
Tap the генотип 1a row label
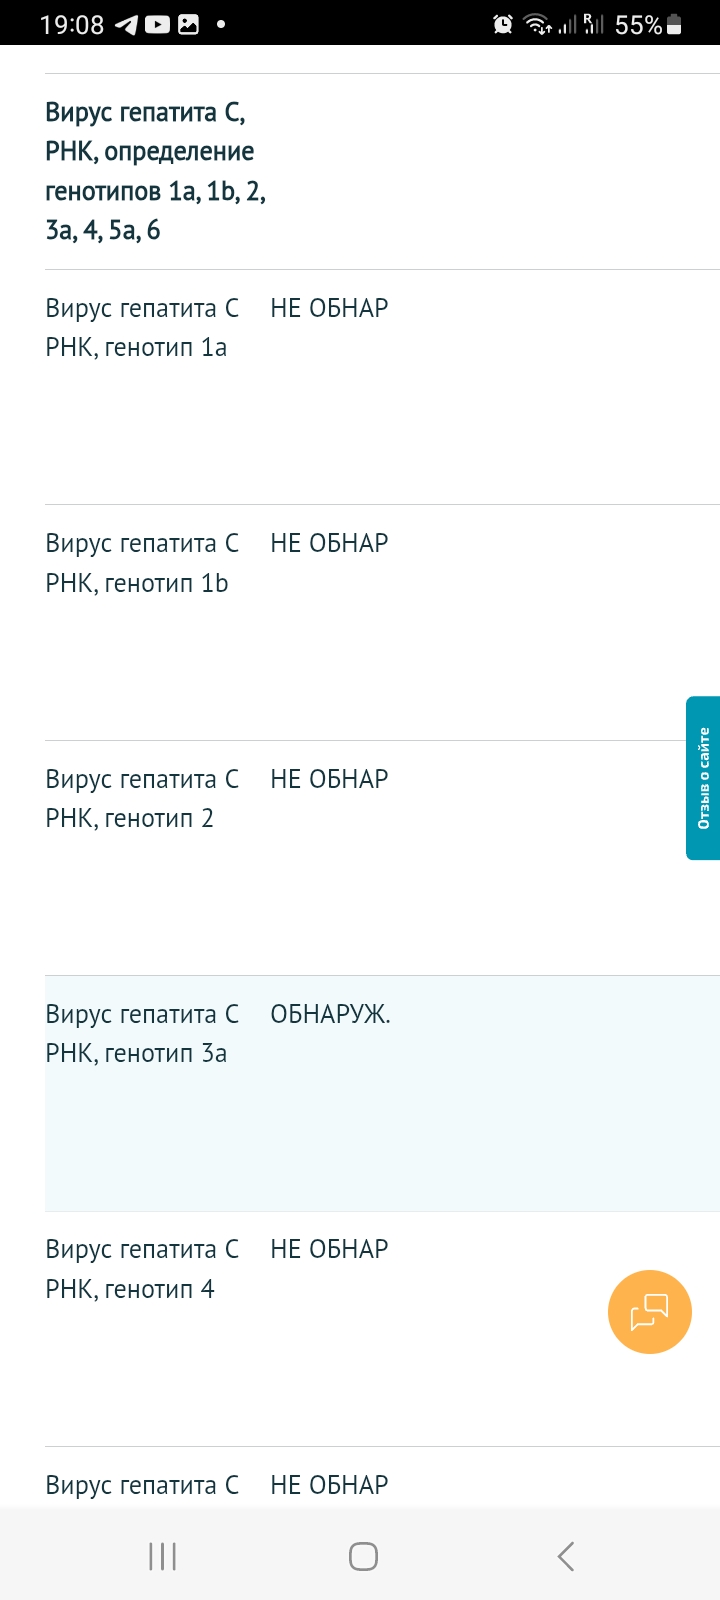142,328
